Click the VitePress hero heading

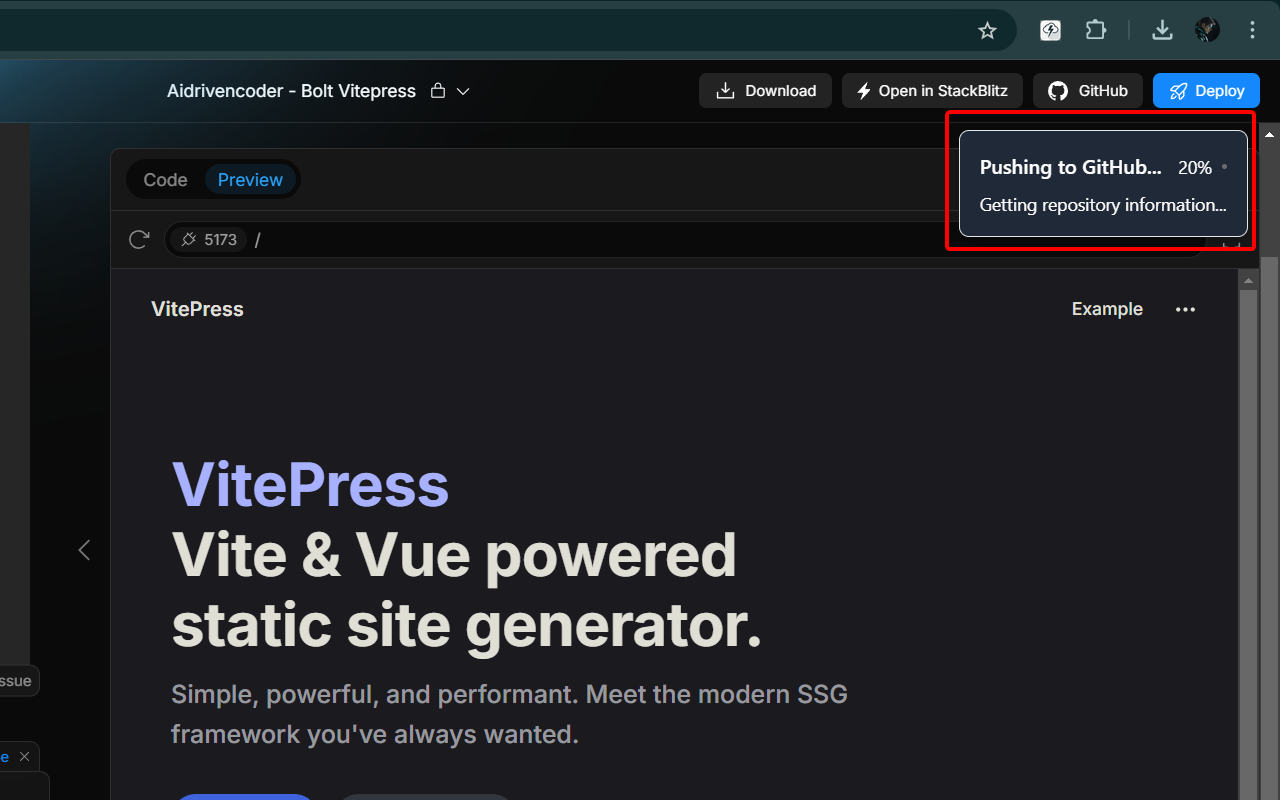click(x=310, y=485)
